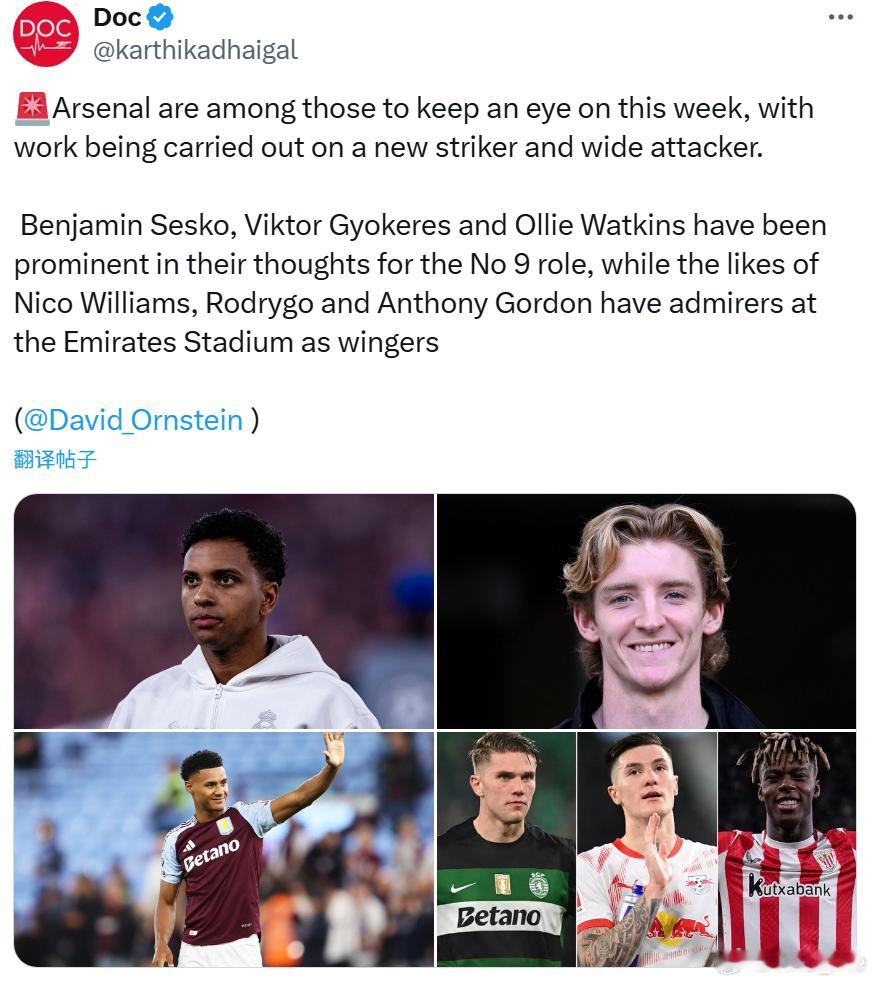The width and height of the screenshot is (875, 983).
Task: Click the Betano logo on the maroon shirt
Action: click(211, 856)
